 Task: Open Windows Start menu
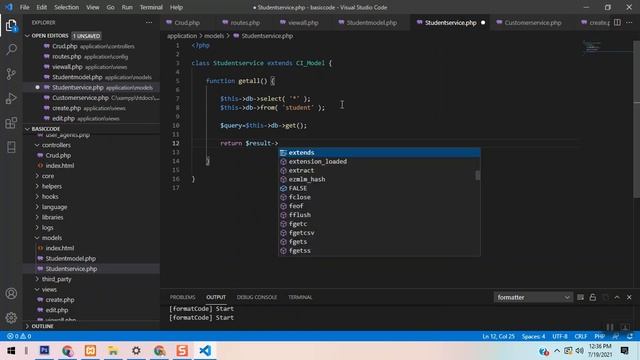[x=11, y=351]
